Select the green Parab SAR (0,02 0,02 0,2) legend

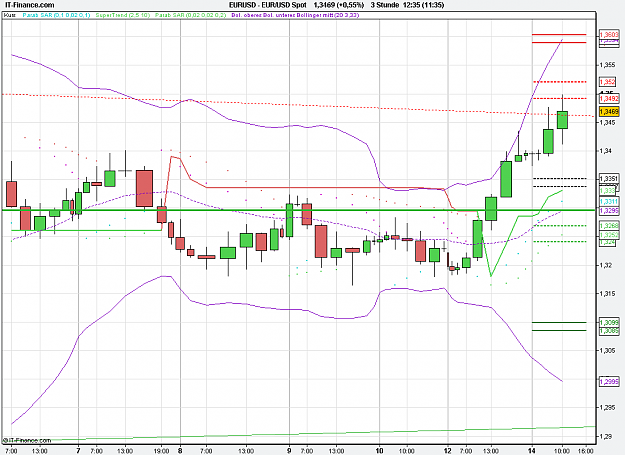tap(191, 15)
